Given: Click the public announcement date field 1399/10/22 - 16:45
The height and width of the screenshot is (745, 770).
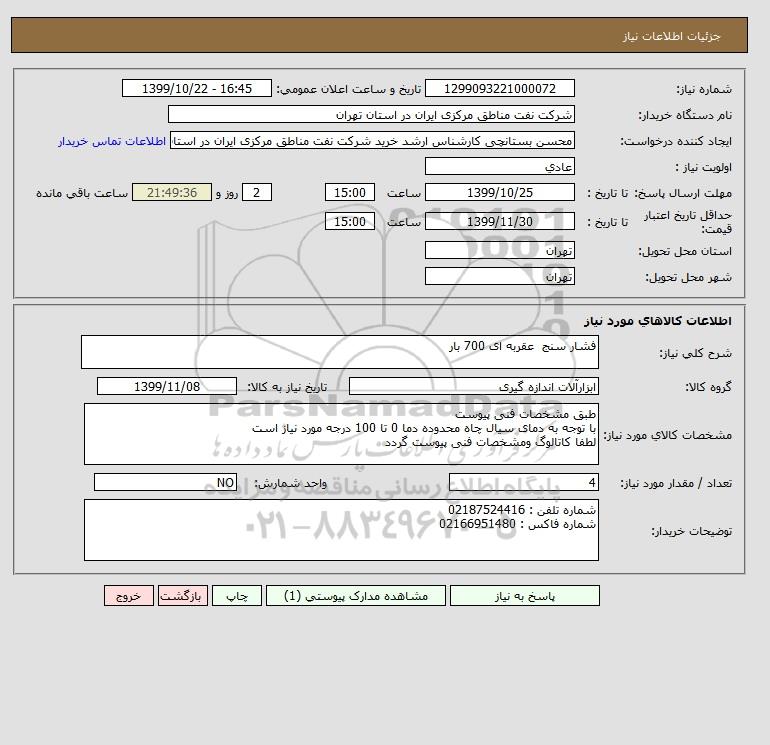Looking at the screenshot, I should [x=196, y=89].
